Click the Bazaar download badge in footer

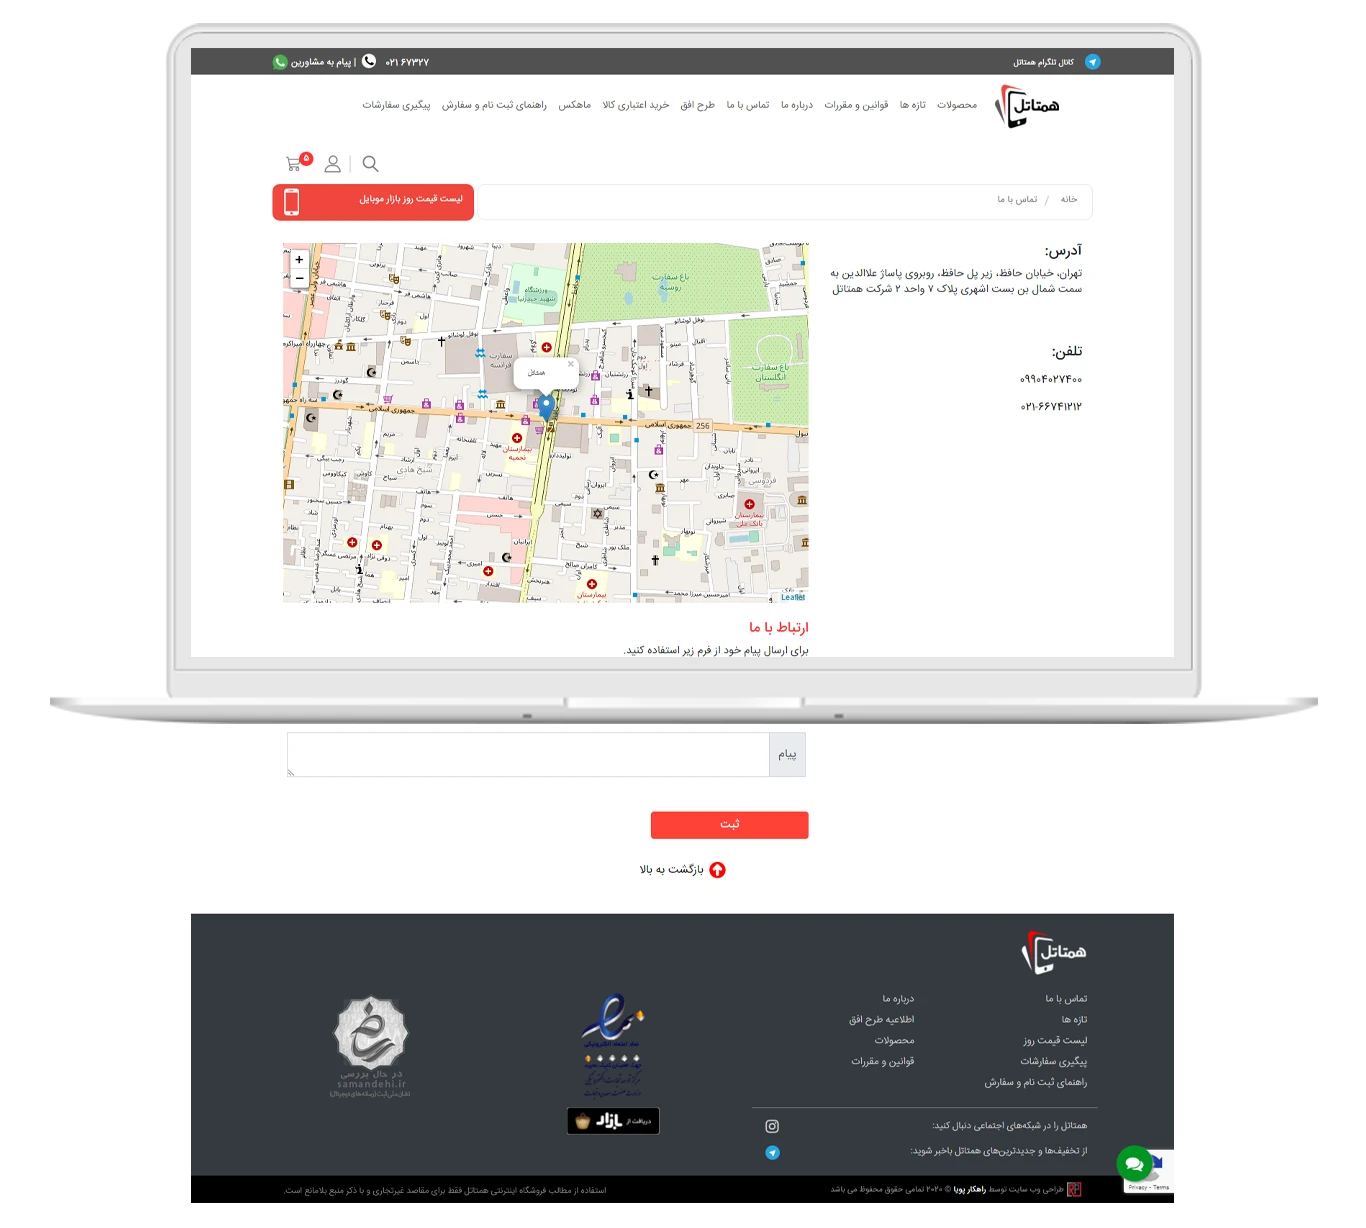[613, 1121]
